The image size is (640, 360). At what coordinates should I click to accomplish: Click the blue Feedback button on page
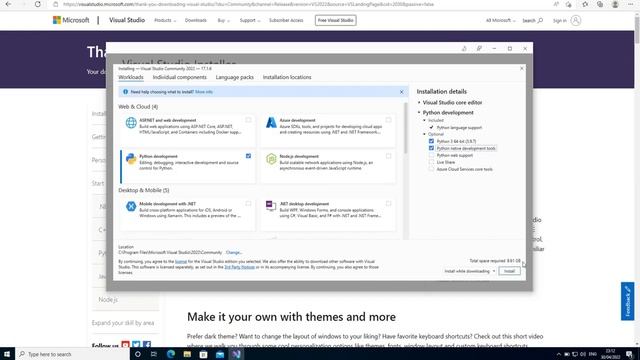pos(628,301)
